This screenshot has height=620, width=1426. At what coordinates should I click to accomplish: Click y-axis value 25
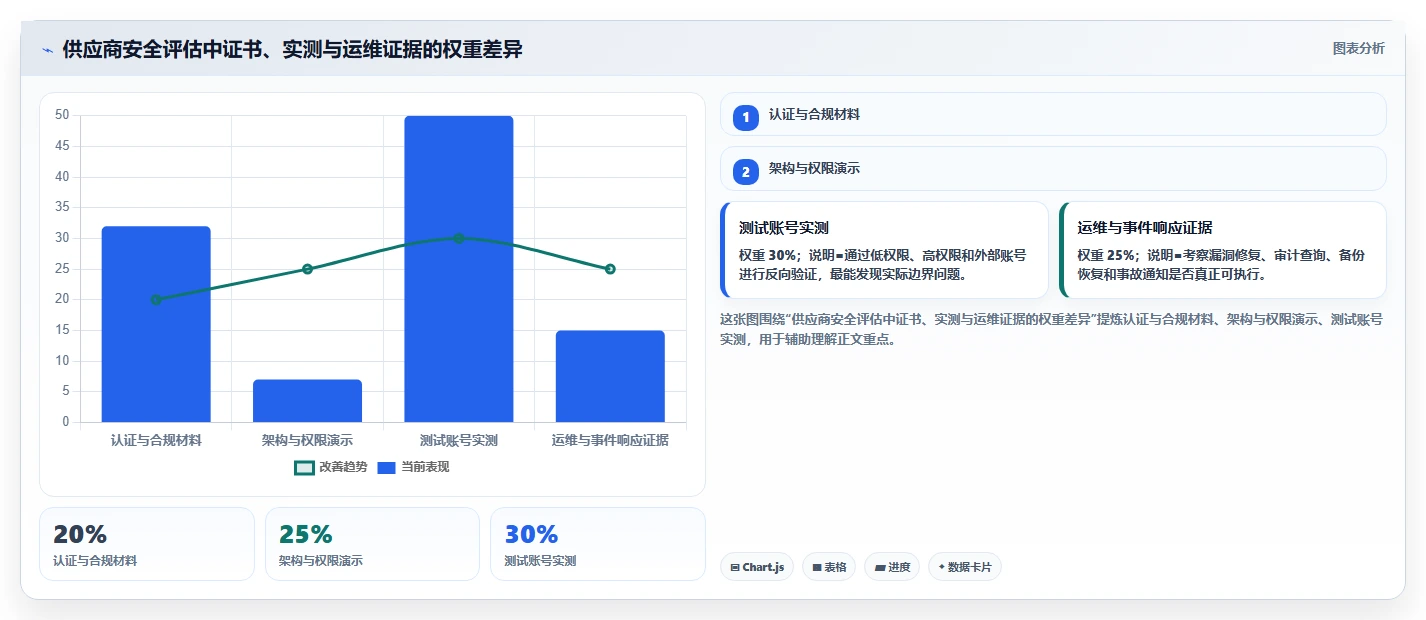[62, 269]
